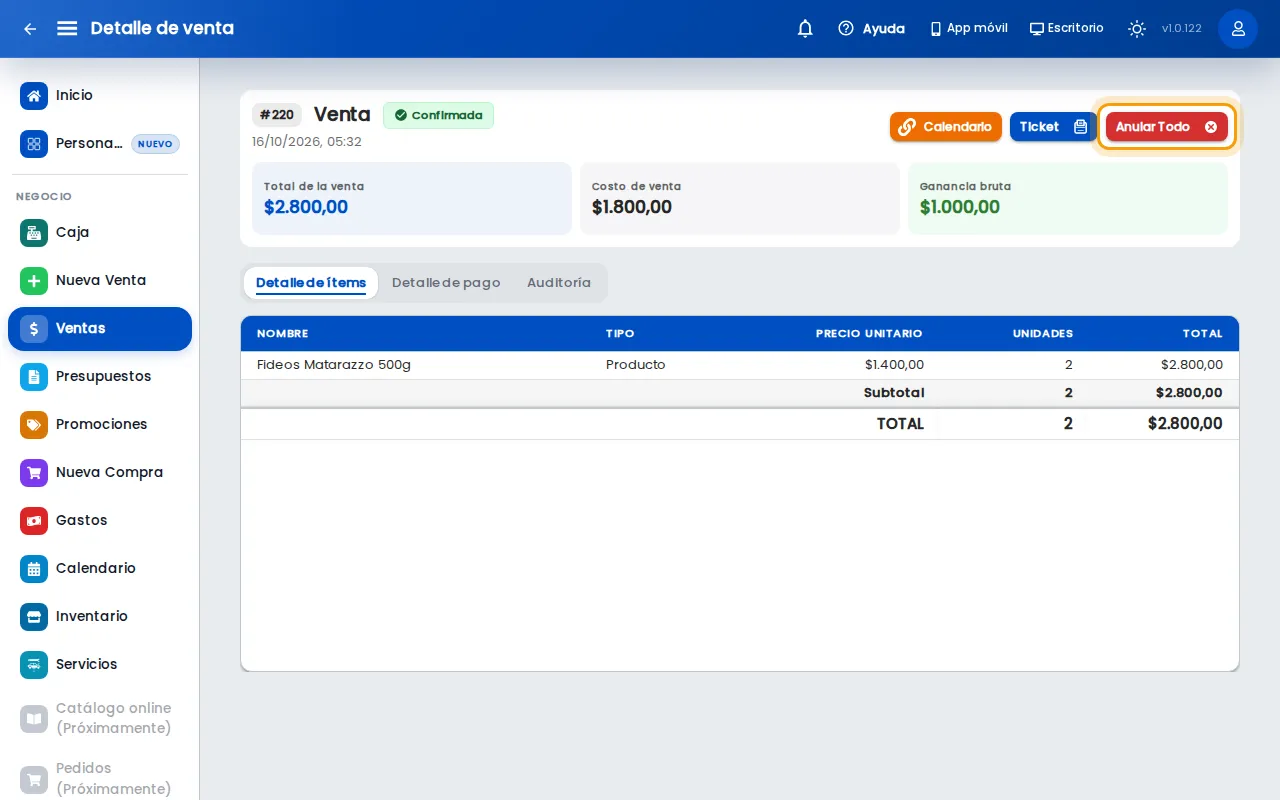Open notifications bell
This screenshot has width=1280, height=800.
[805, 29]
